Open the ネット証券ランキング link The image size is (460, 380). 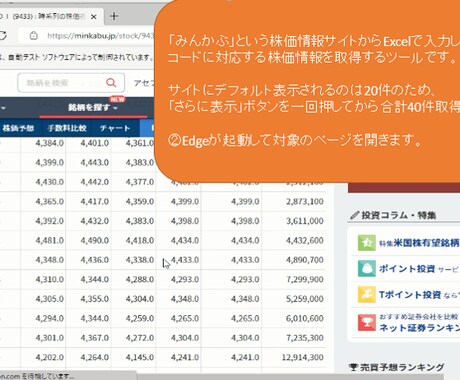click(419, 328)
